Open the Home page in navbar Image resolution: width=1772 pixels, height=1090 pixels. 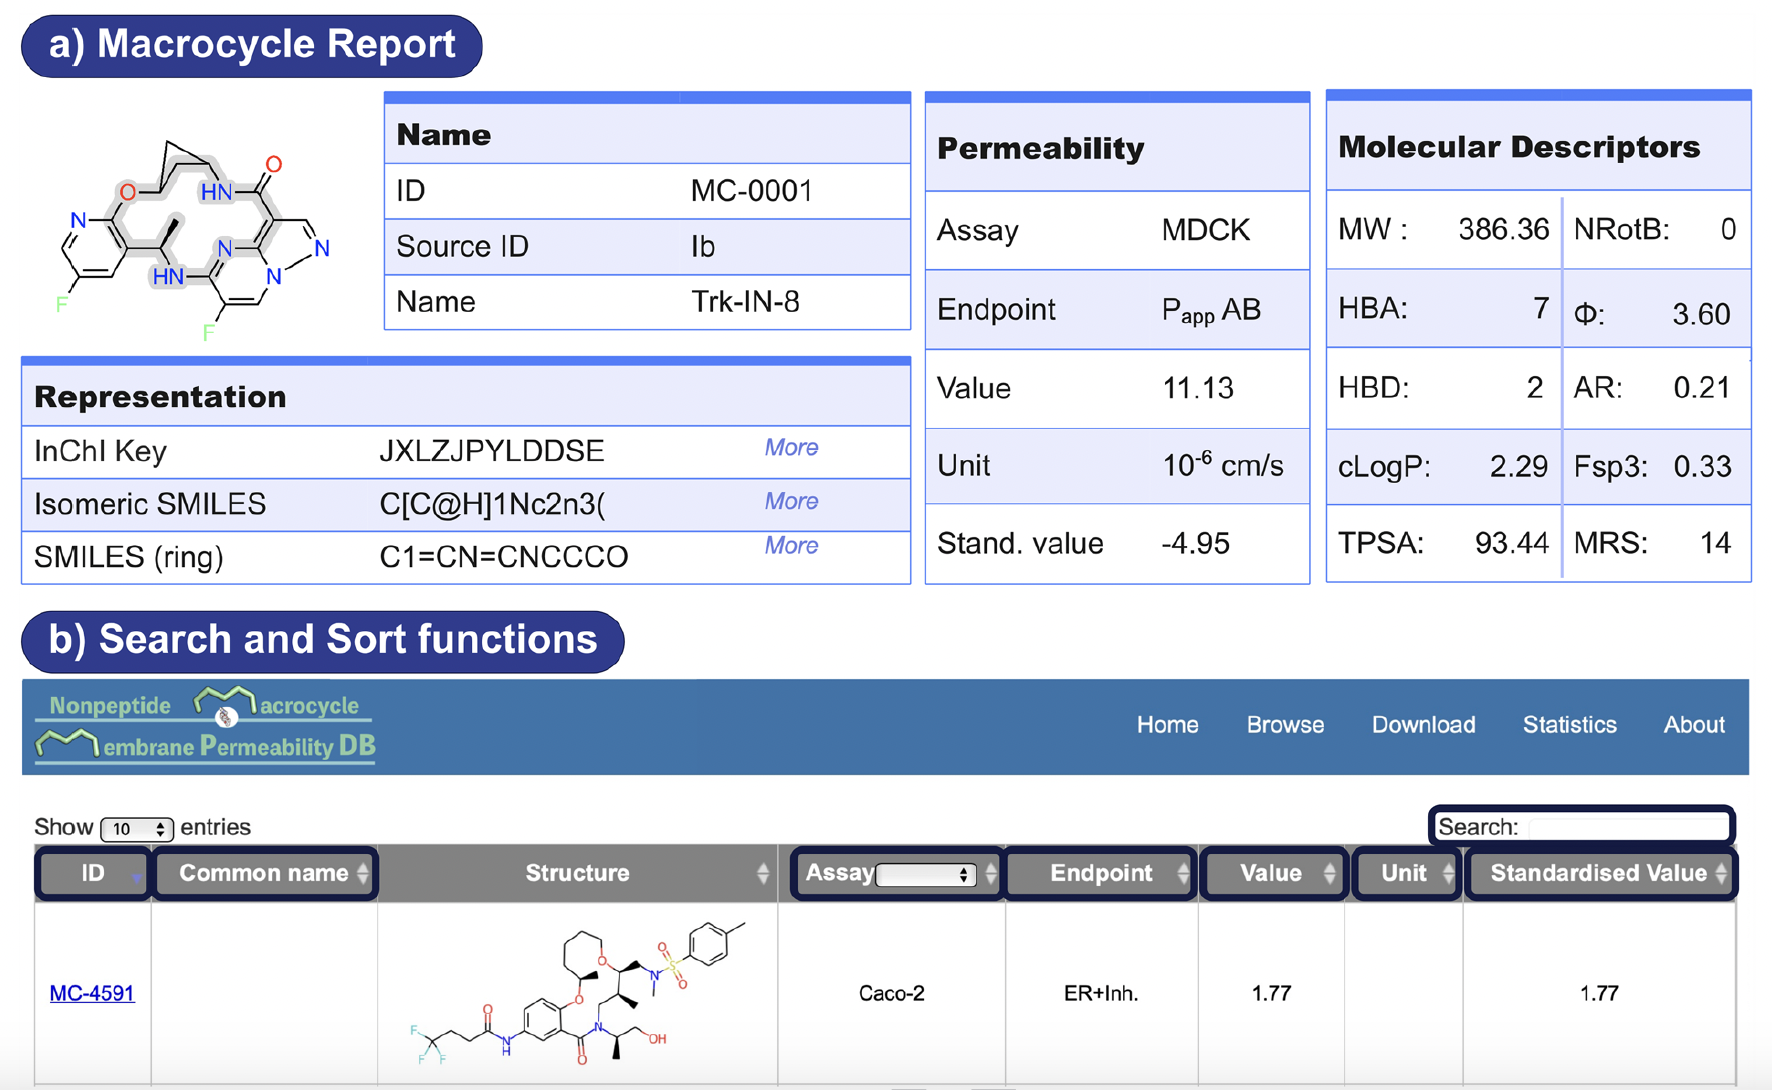(1167, 725)
